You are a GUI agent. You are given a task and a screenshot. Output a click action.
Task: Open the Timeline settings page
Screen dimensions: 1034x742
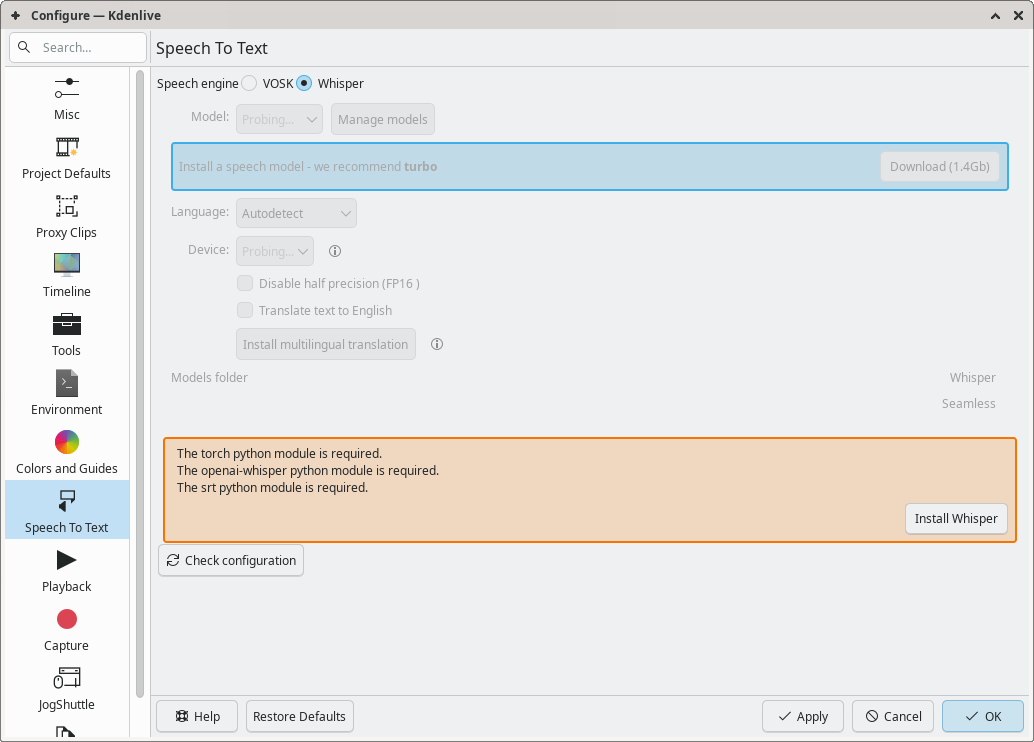pos(67,276)
